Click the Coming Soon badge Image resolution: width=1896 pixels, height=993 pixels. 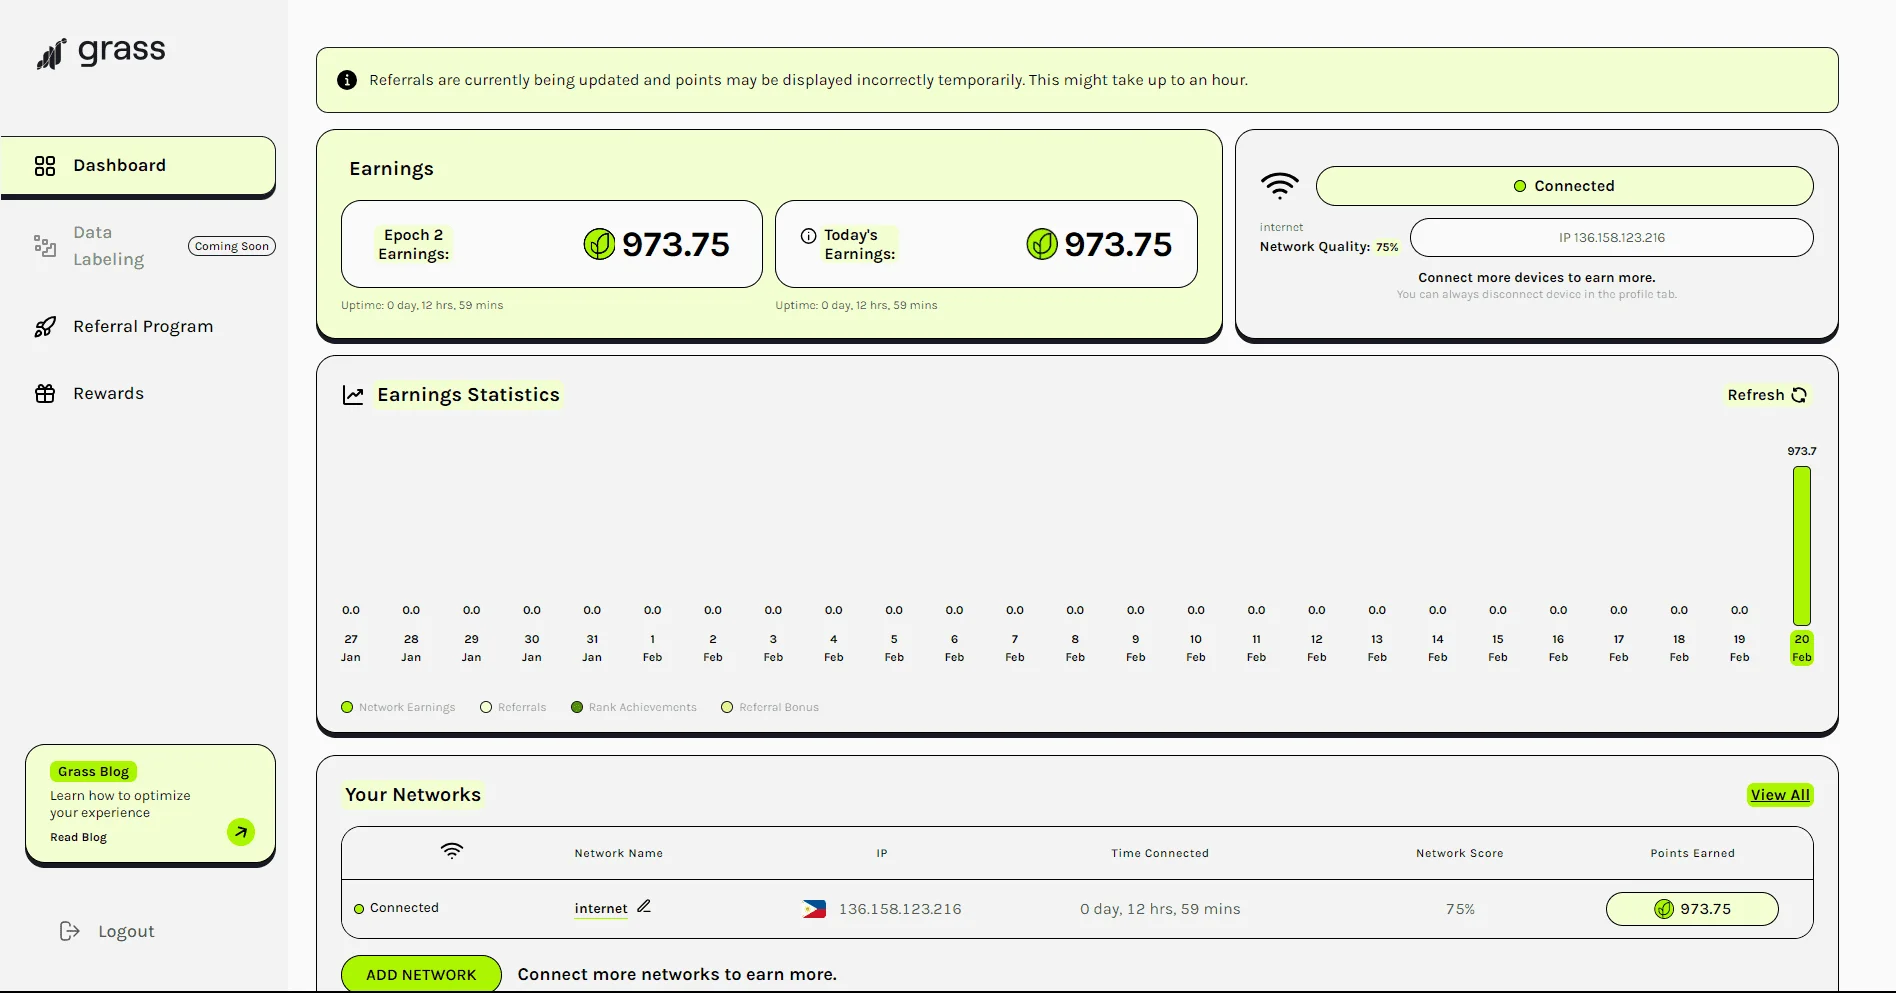pos(232,246)
